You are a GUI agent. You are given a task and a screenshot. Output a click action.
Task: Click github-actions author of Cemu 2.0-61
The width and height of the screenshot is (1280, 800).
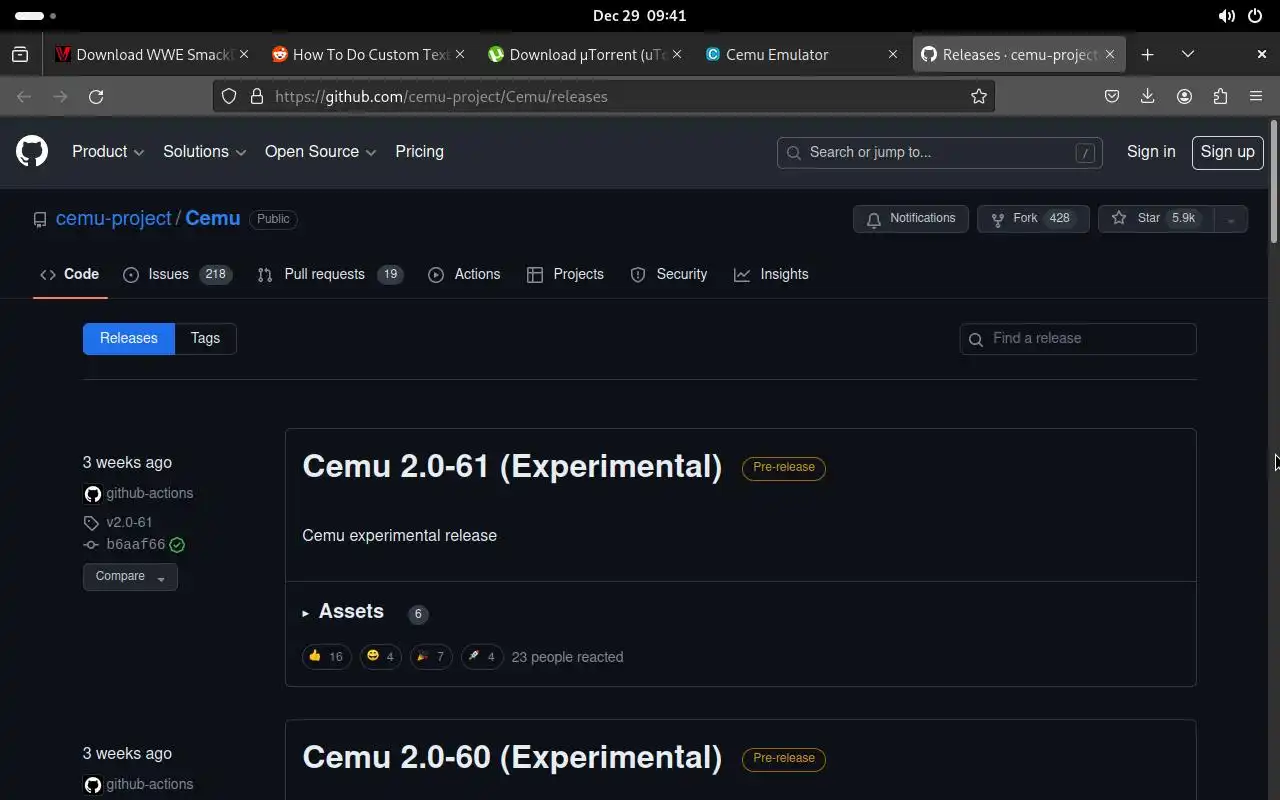[x=150, y=493]
